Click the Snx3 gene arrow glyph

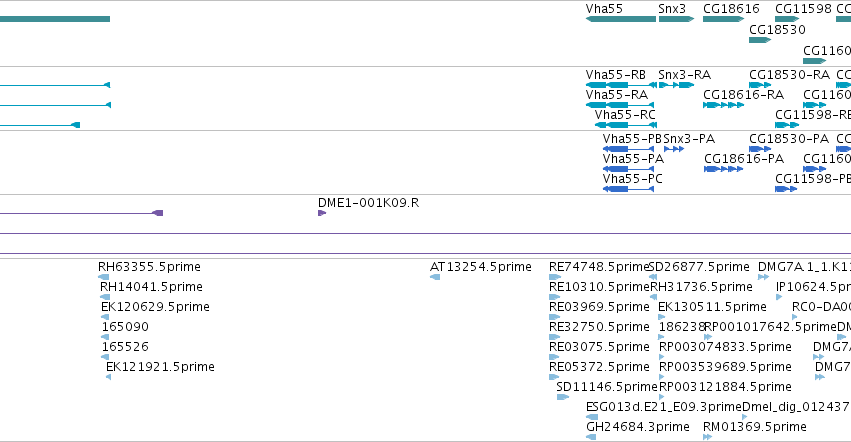click(x=676, y=19)
